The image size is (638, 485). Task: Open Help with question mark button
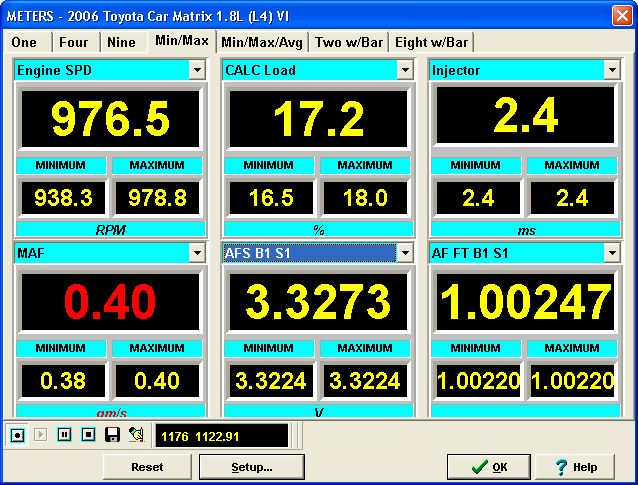point(574,467)
